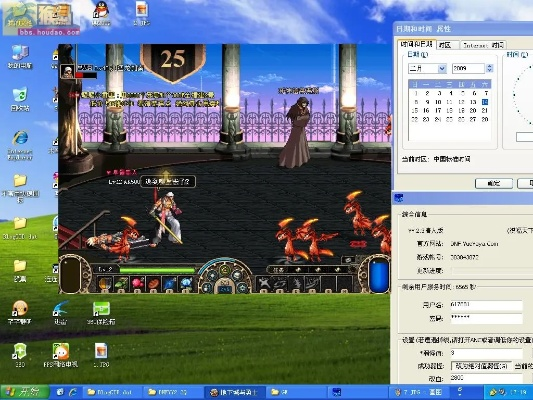
Task: Open the Thunder (迅雷) download shortcut
Action: (61, 313)
